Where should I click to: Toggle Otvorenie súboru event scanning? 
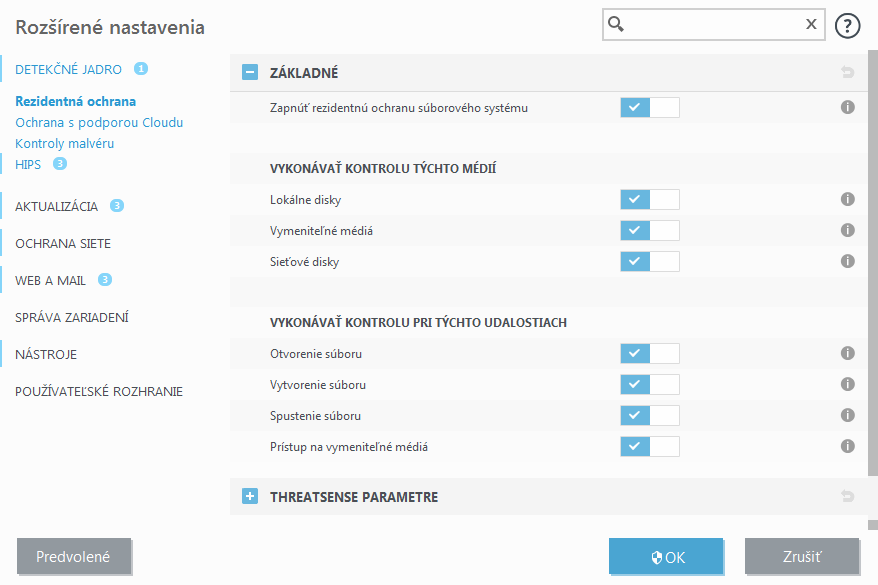[650, 353]
